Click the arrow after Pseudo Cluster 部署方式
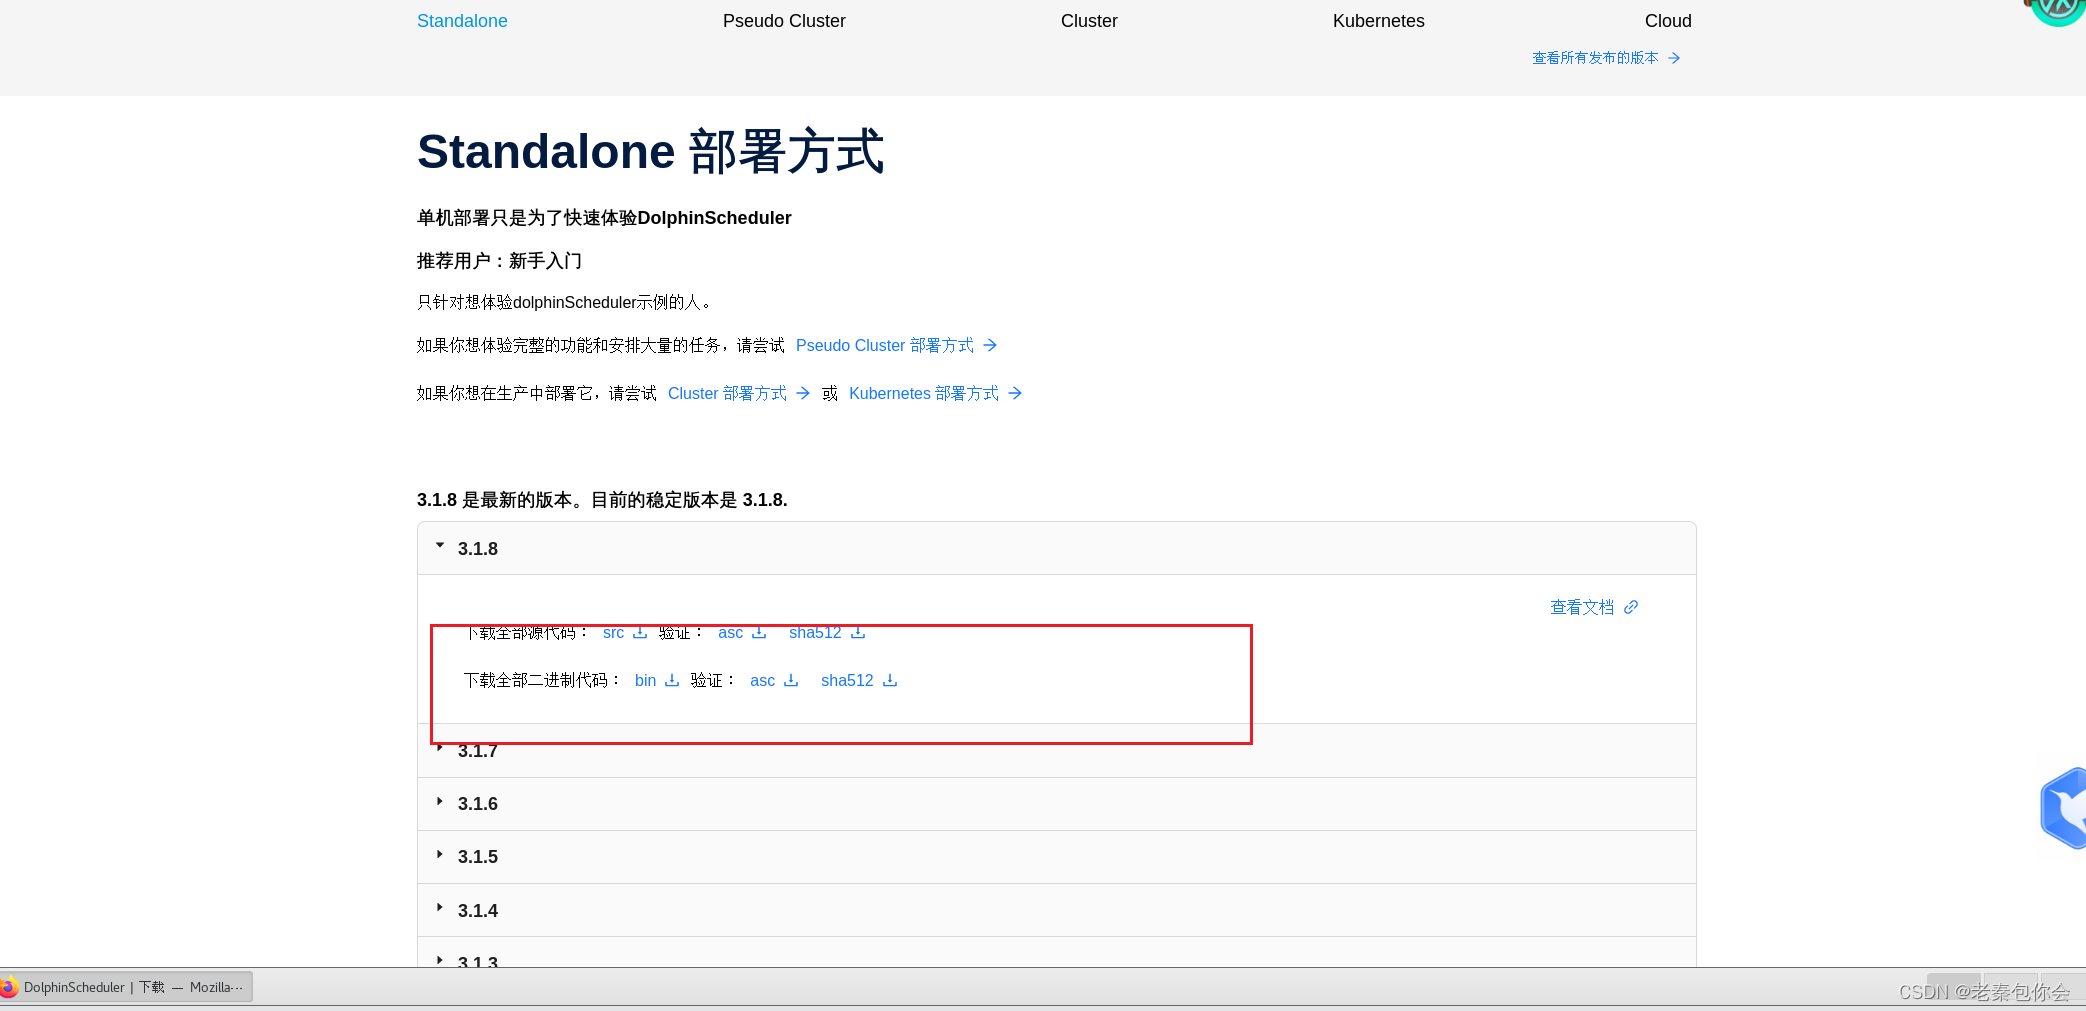 point(990,345)
